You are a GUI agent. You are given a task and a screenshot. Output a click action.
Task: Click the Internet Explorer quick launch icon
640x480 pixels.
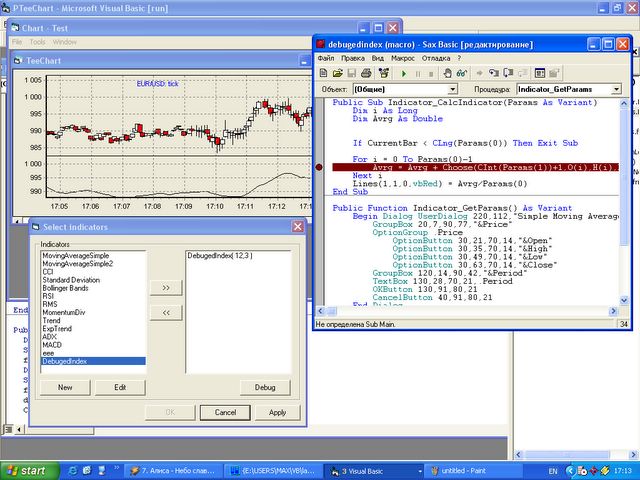[x=73, y=471]
